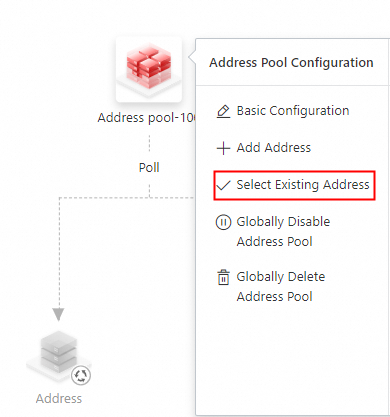Choose Add Address from the menu
390x417 pixels.
click(x=273, y=148)
